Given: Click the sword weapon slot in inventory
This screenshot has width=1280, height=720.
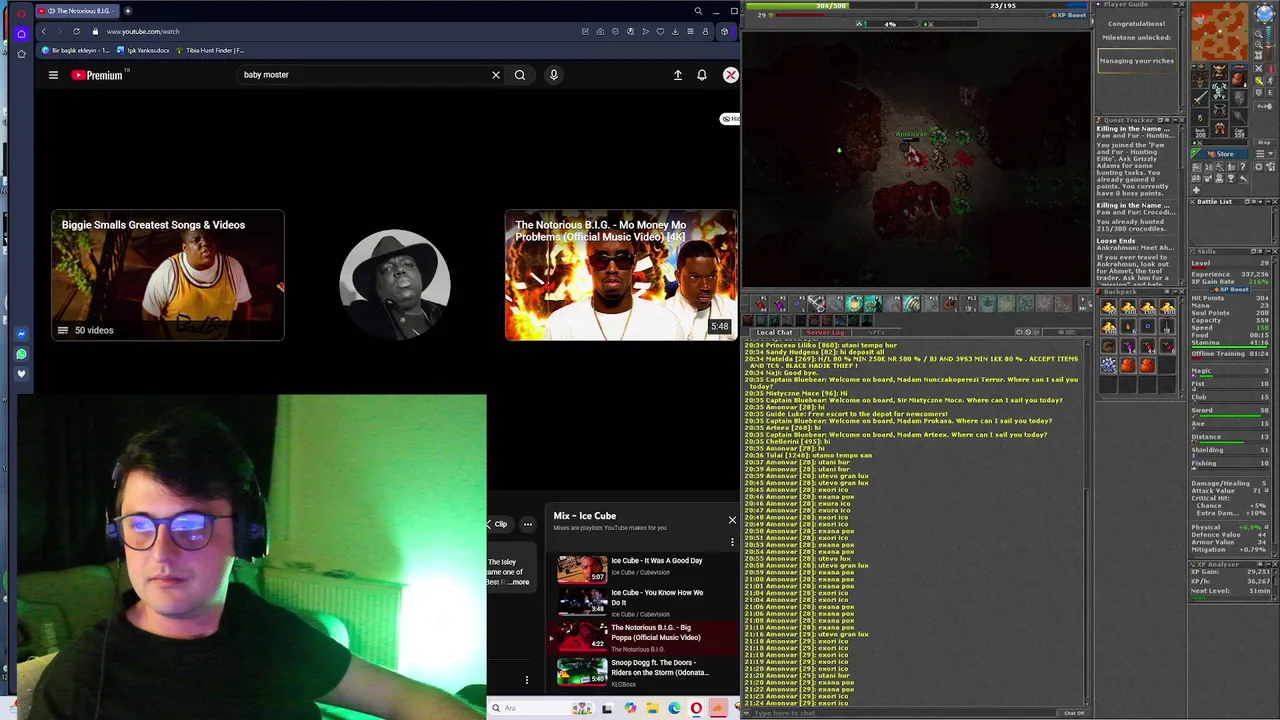Looking at the screenshot, I should (1200, 98).
